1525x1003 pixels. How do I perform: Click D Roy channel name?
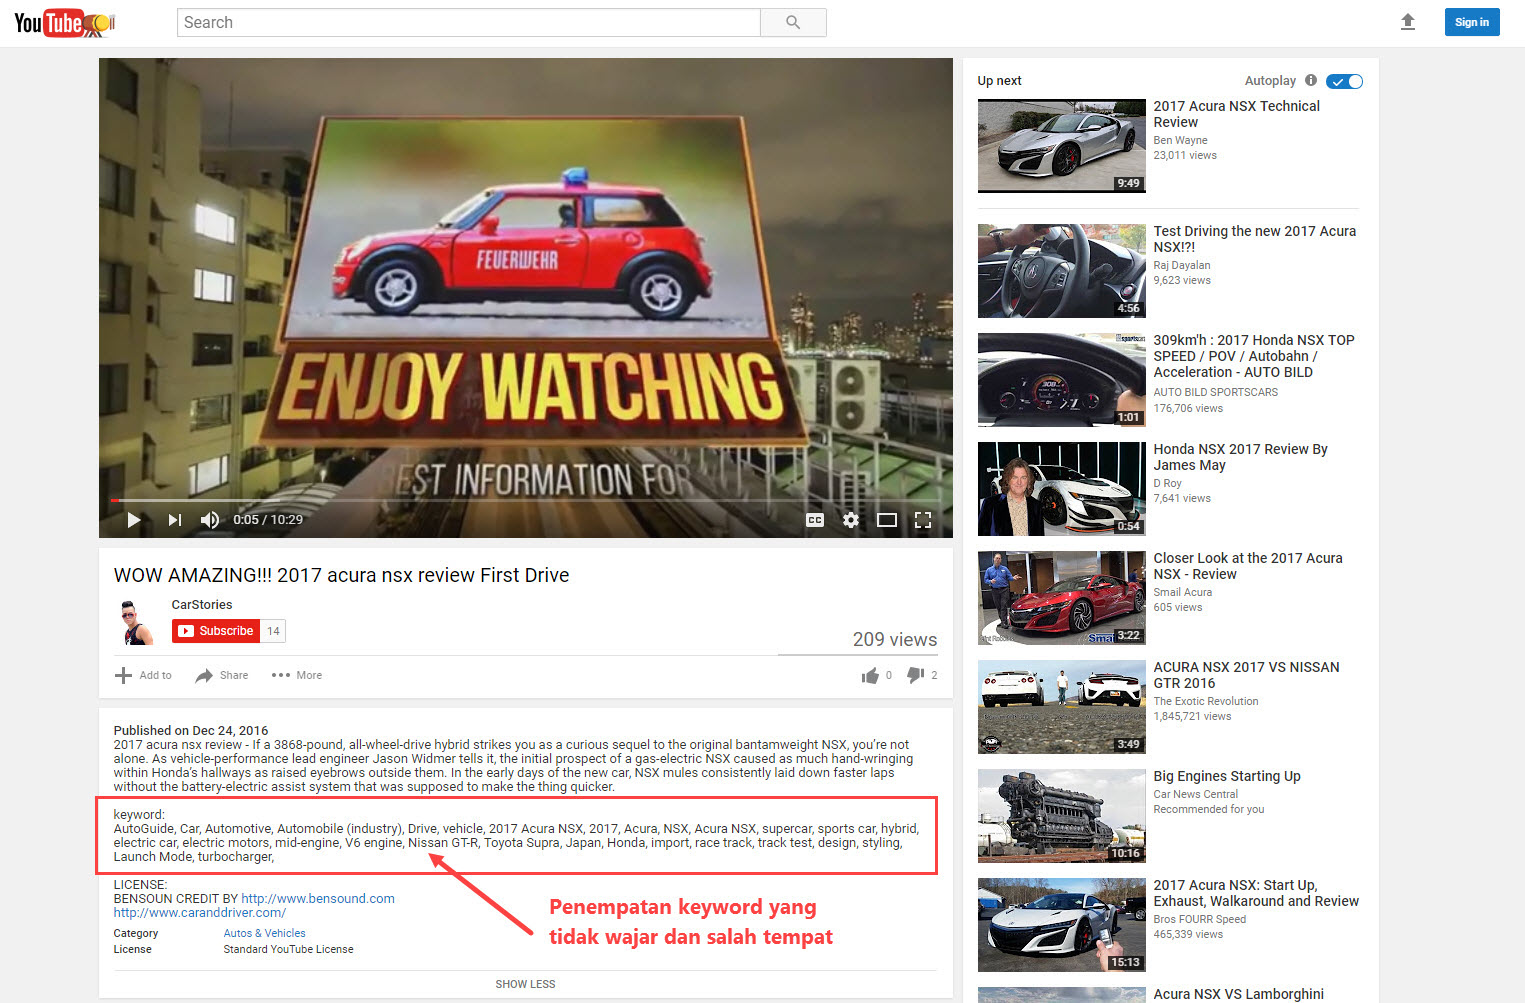[x=1167, y=483]
